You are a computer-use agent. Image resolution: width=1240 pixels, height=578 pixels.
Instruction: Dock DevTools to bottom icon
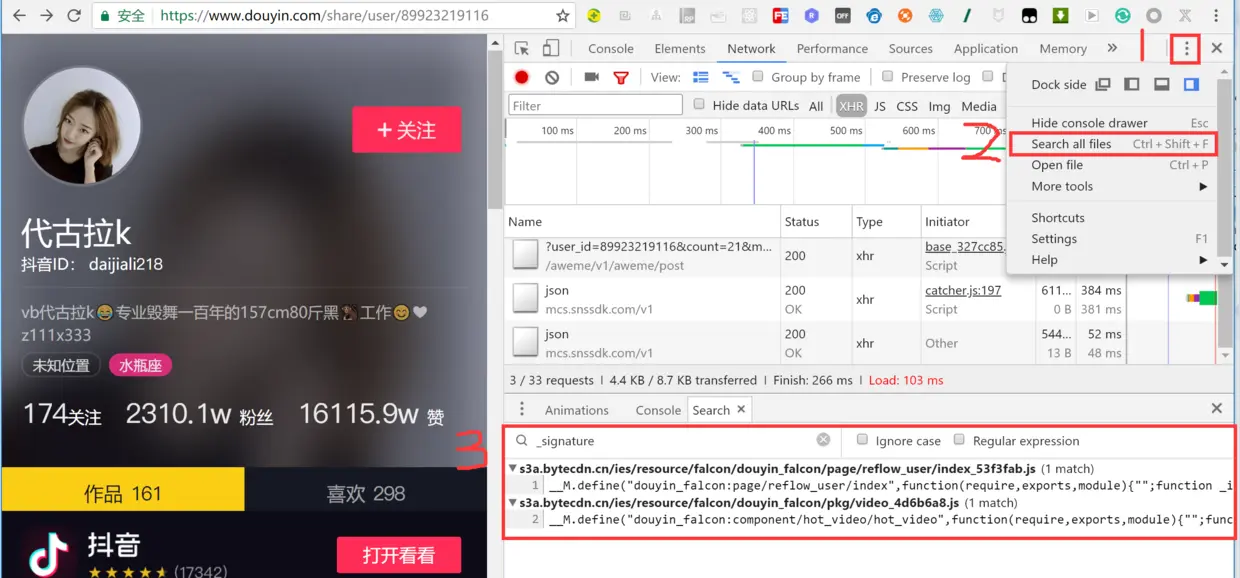click(1162, 85)
